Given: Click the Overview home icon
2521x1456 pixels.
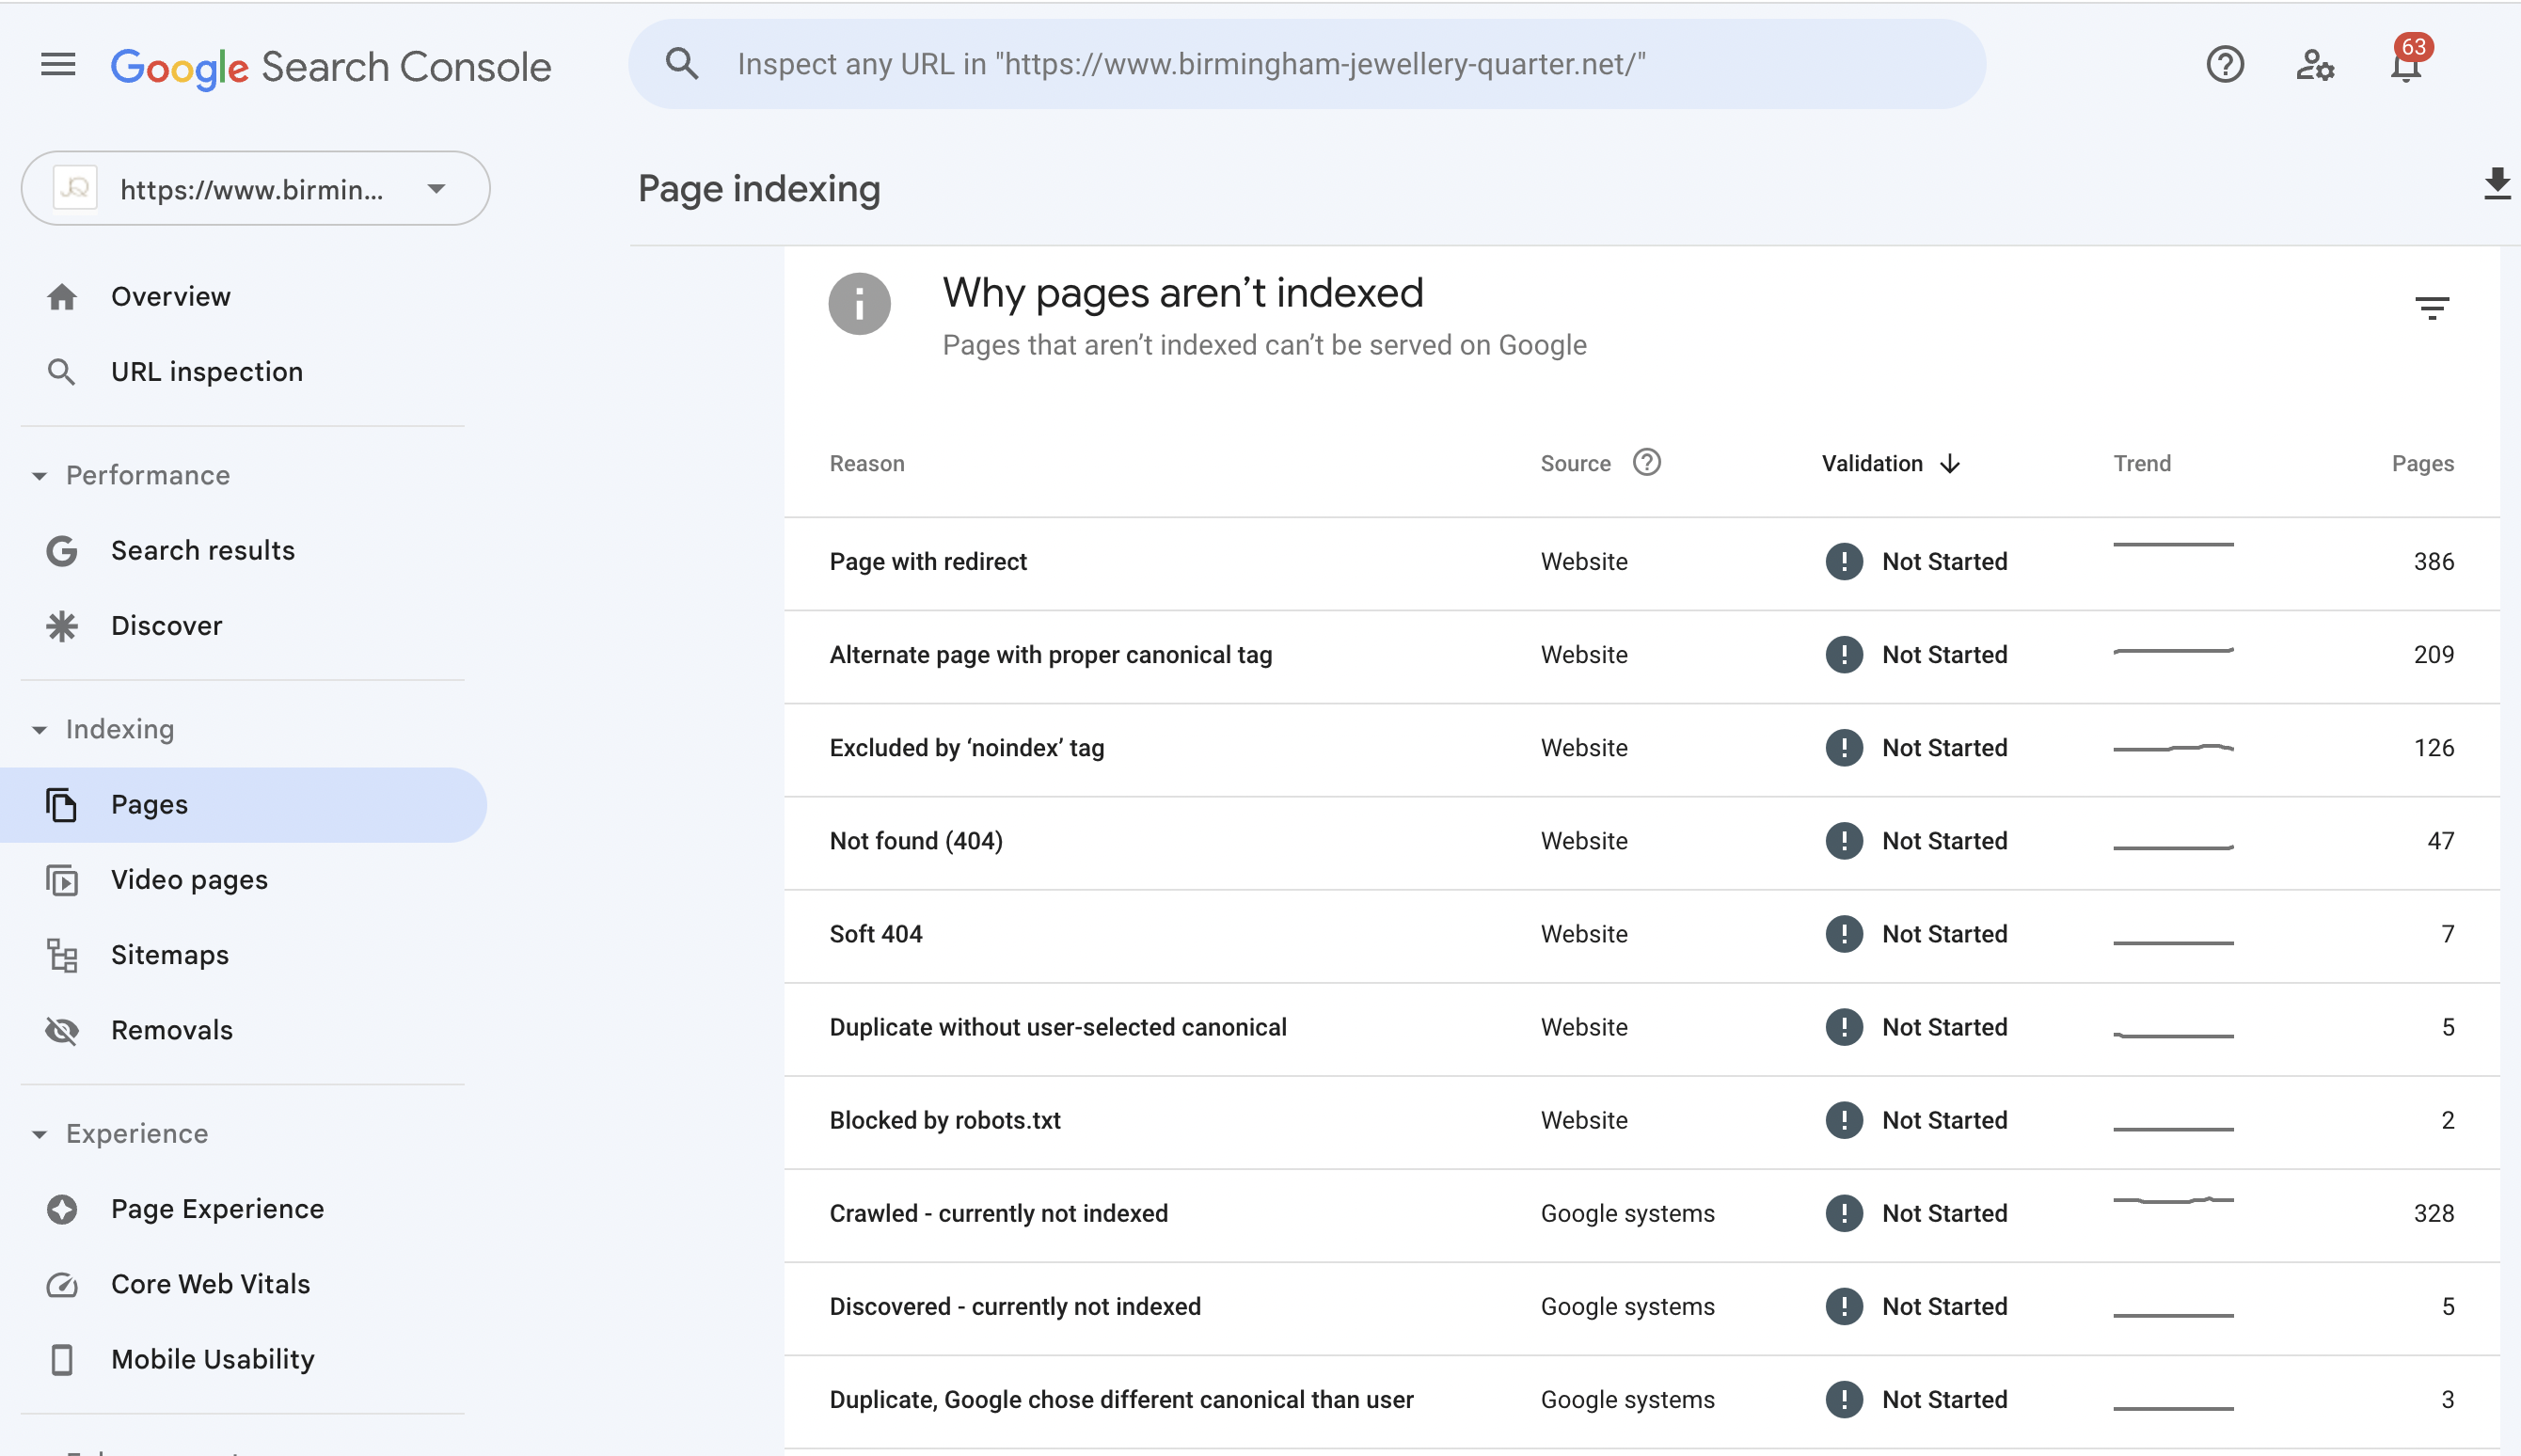Looking at the screenshot, I should (62, 297).
